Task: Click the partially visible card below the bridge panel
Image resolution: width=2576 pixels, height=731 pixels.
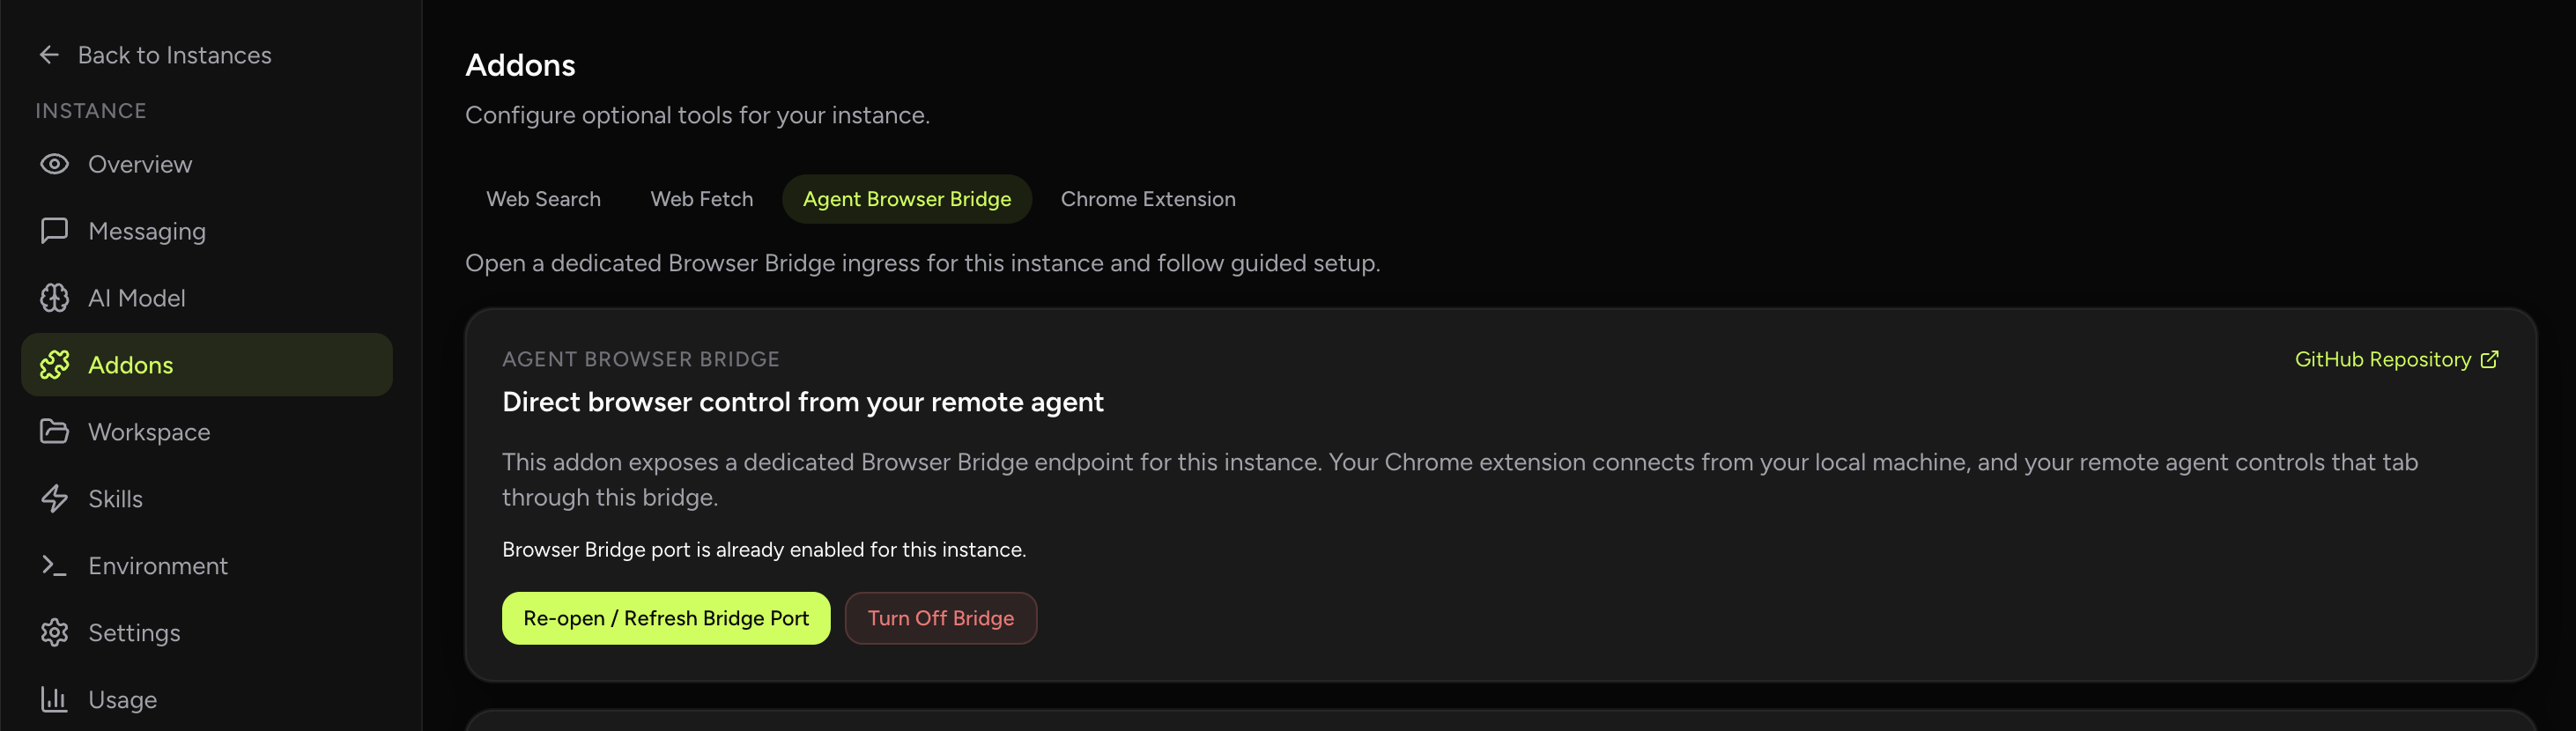Action: pos(1500,722)
